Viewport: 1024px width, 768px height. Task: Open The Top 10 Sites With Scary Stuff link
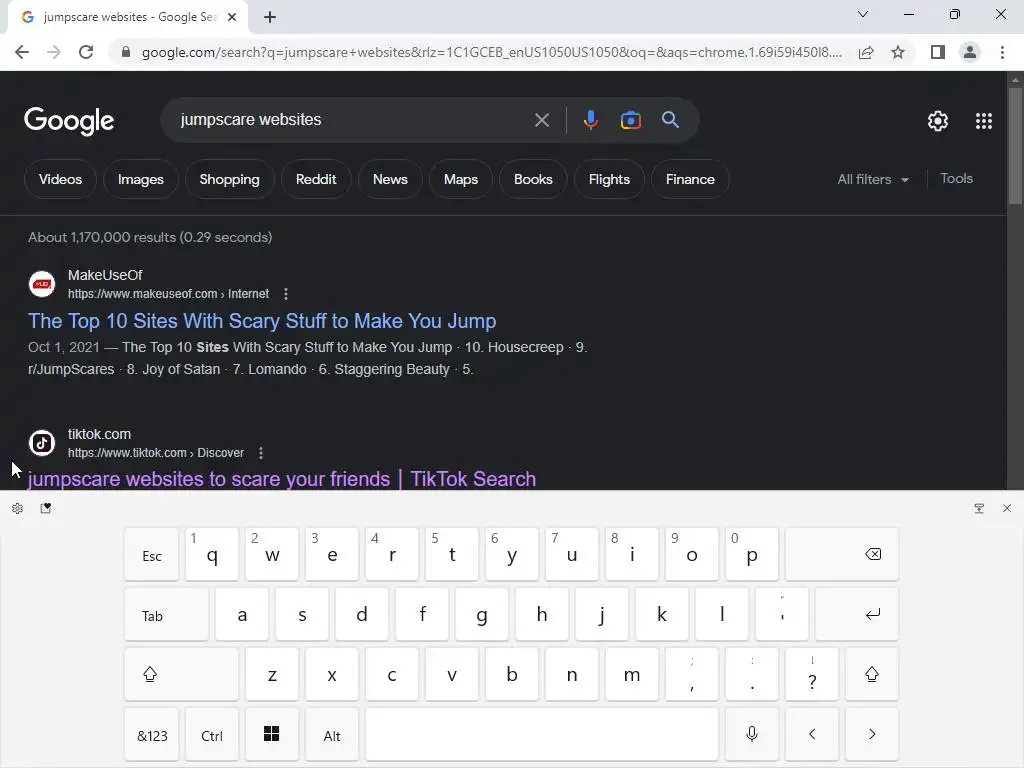click(x=262, y=321)
